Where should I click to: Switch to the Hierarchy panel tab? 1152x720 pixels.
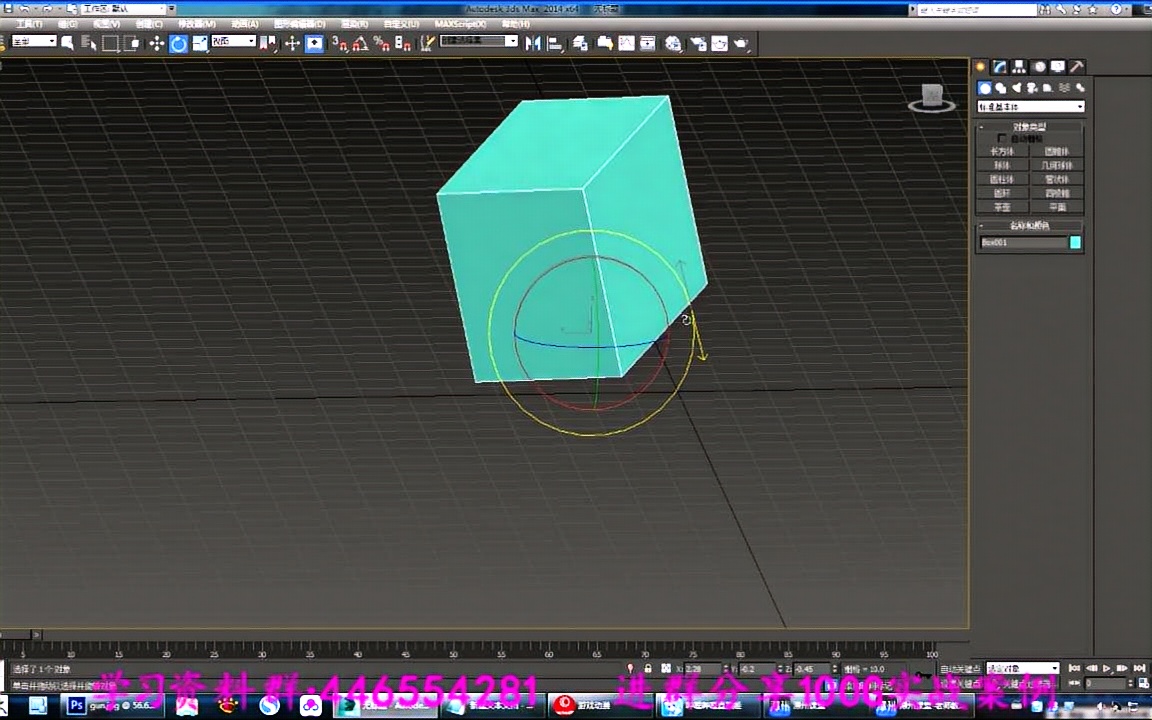[x=1019, y=67]
